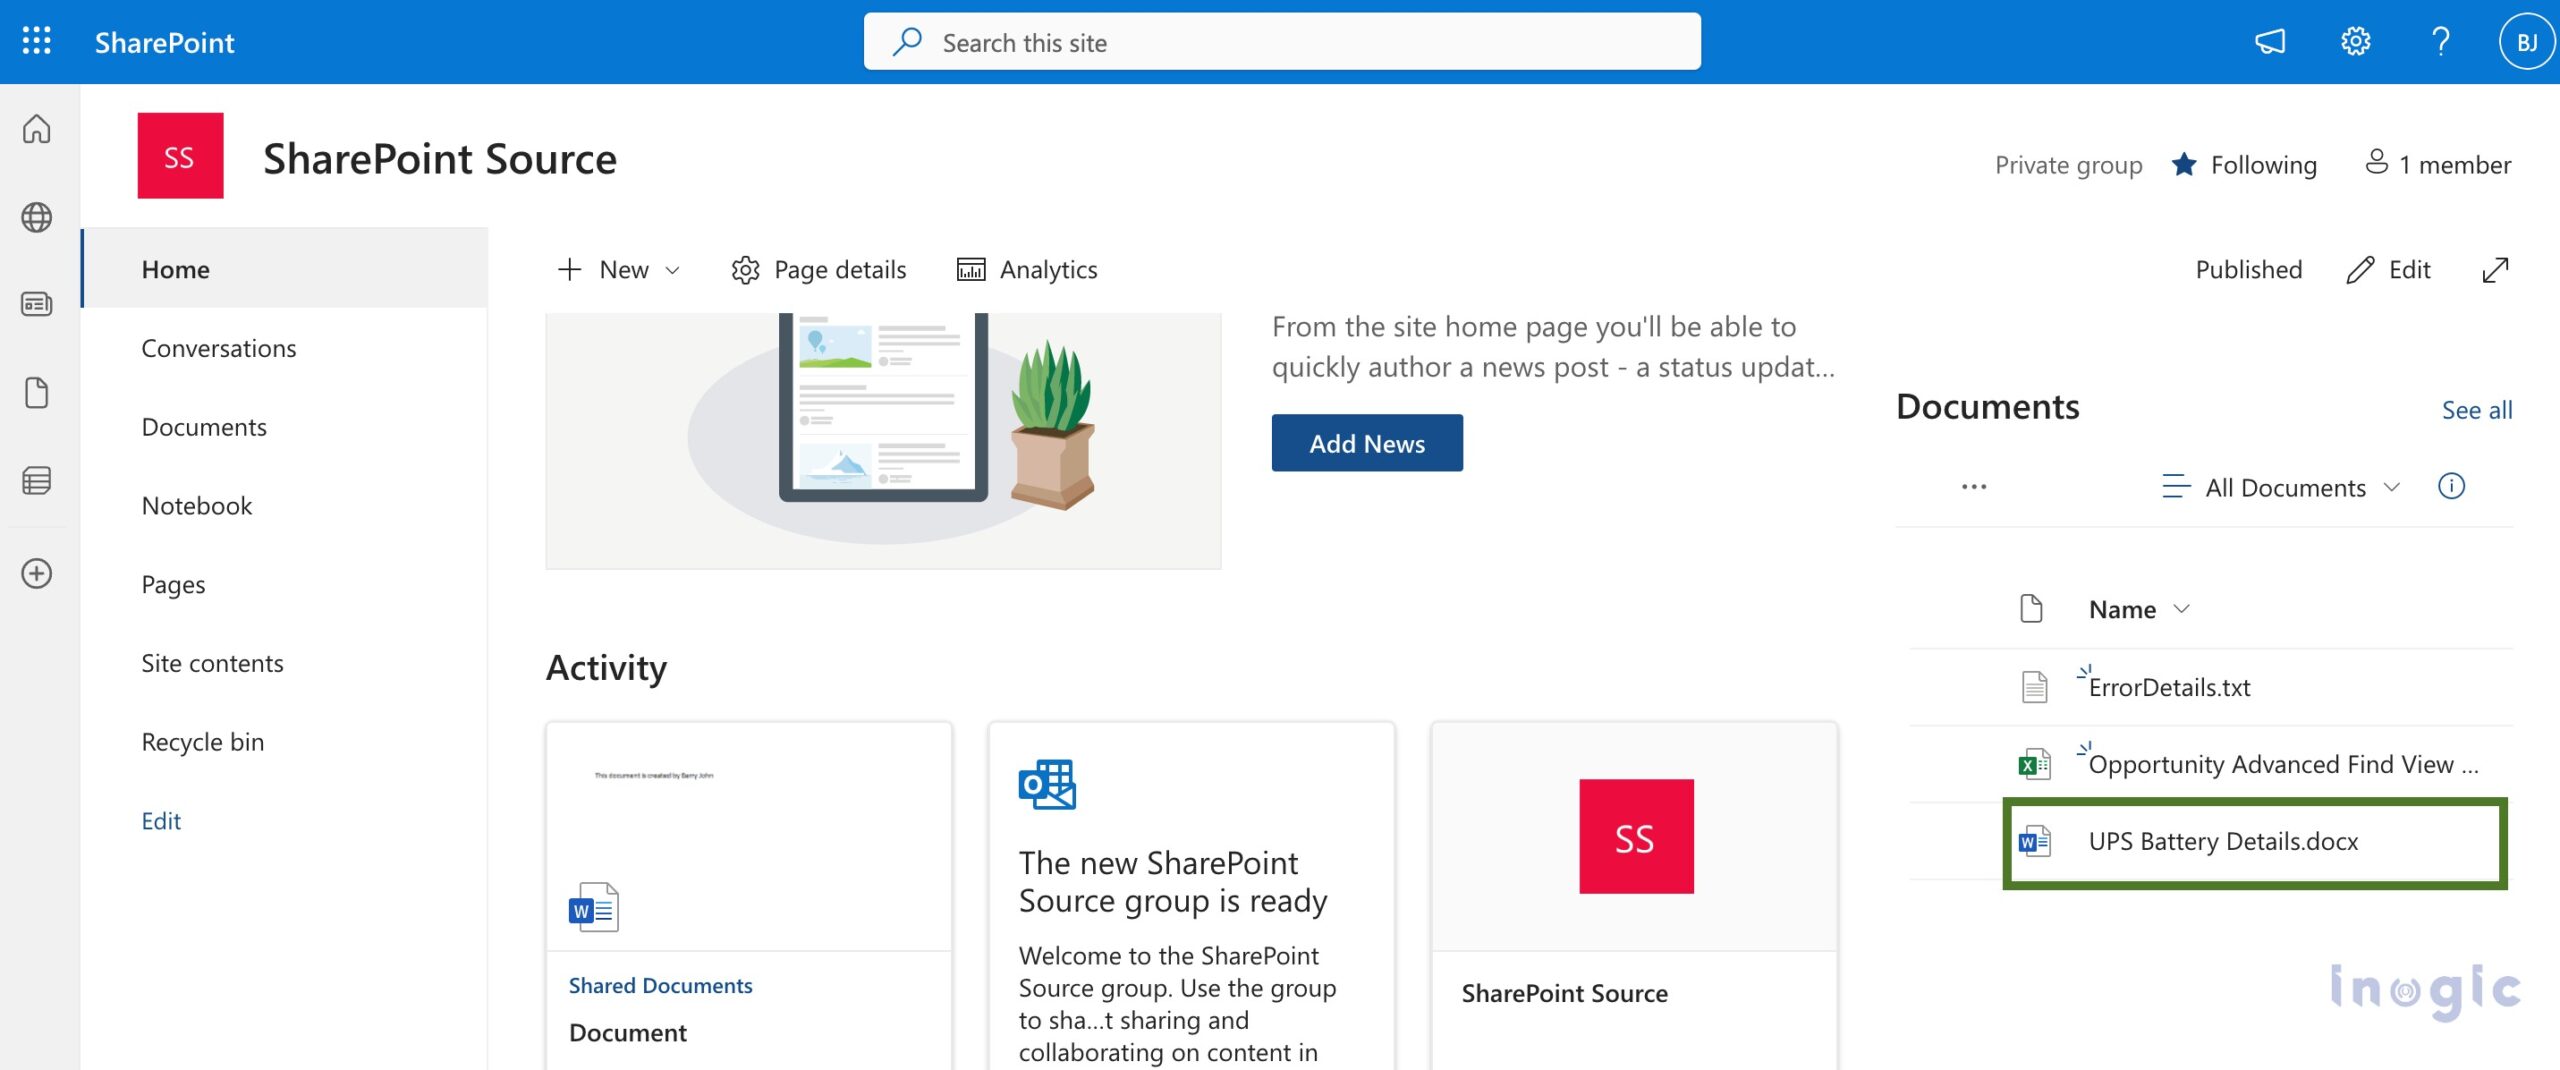Click the 1 member link
The width and height of the screenshot is (2560, 1070).
click(x=2437, y=164)
